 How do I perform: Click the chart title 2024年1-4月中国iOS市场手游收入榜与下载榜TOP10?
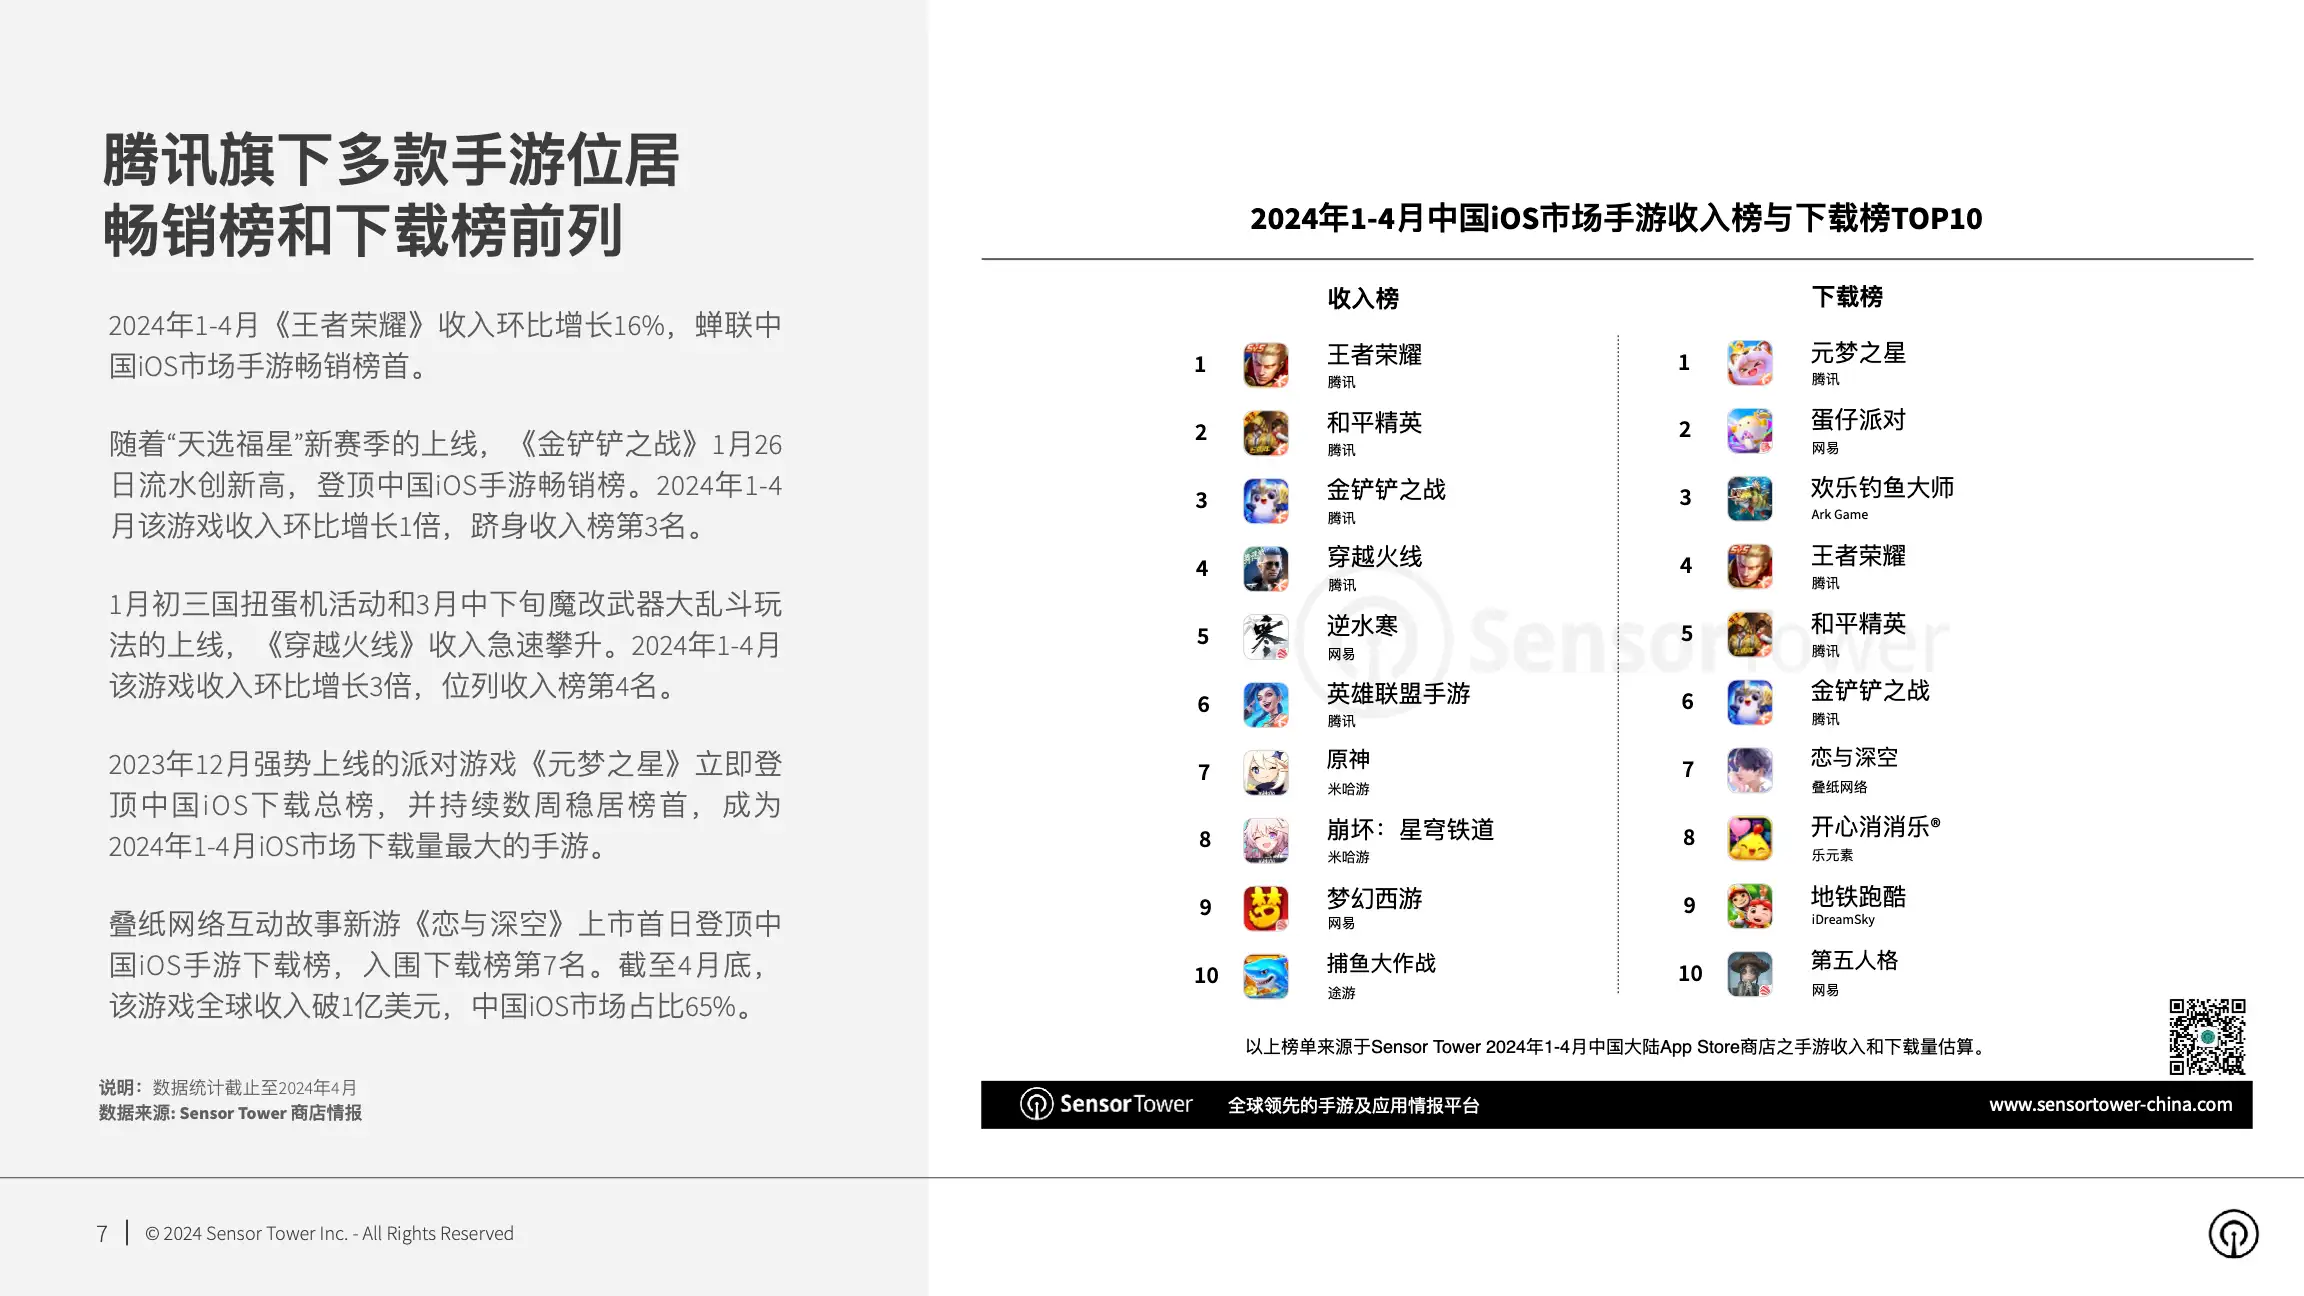1616,218
